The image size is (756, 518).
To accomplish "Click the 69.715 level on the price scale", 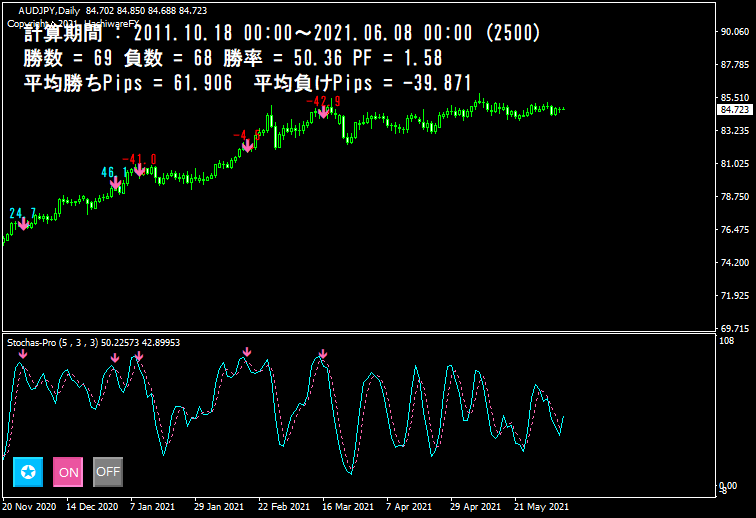I will [735, 328].
